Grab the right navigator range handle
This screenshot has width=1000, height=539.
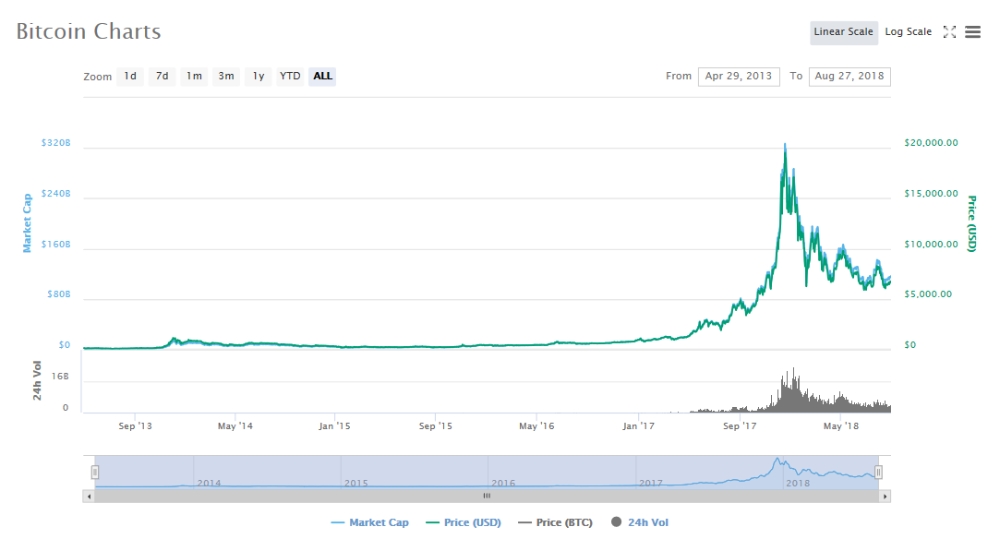(878, 471)
